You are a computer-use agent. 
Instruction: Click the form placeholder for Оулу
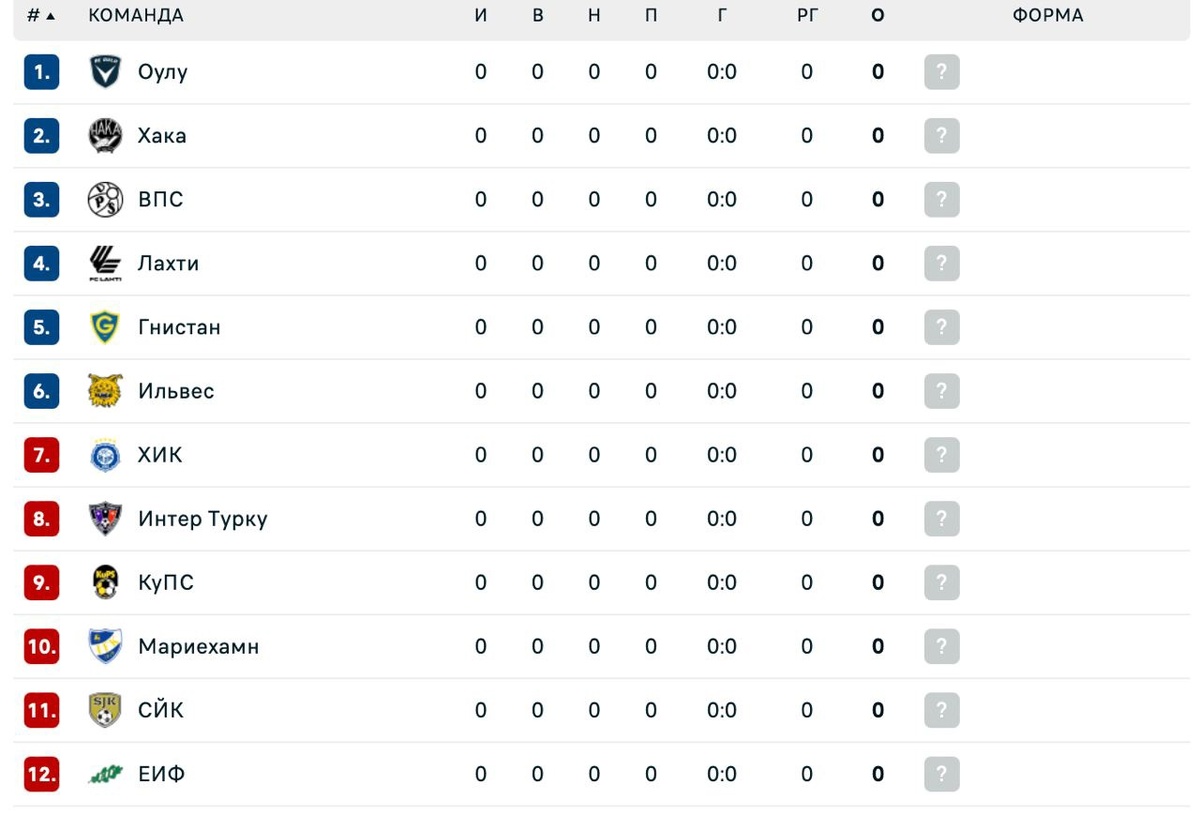pos(942,72)
